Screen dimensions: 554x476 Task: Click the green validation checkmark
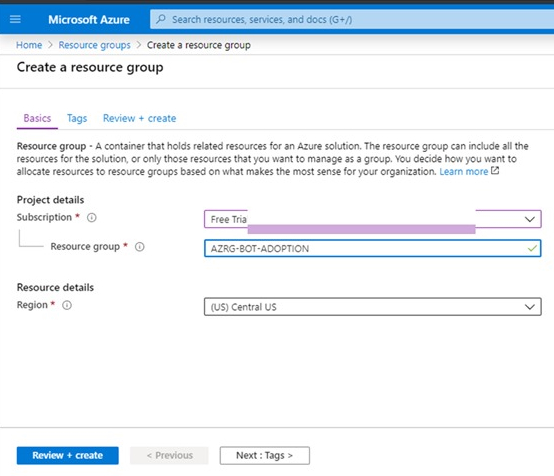click(532, 248)
